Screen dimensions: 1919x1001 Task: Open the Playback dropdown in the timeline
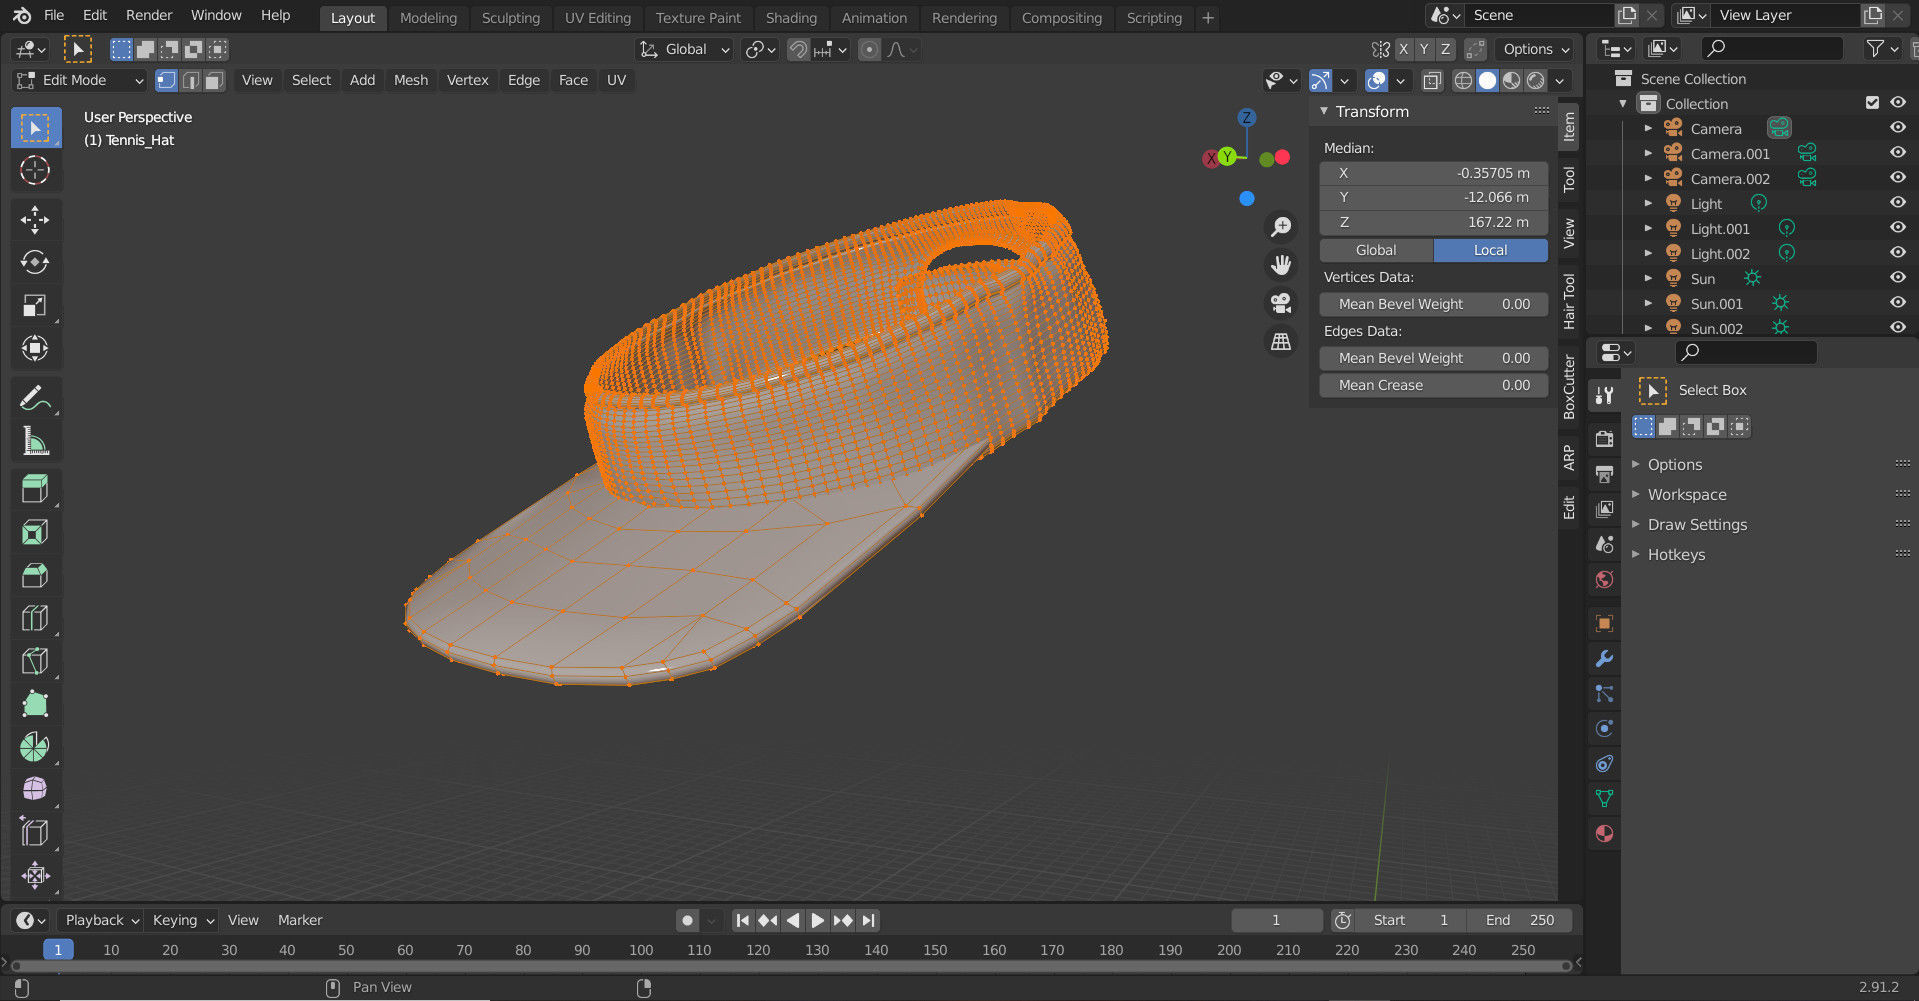coord(101,920)
